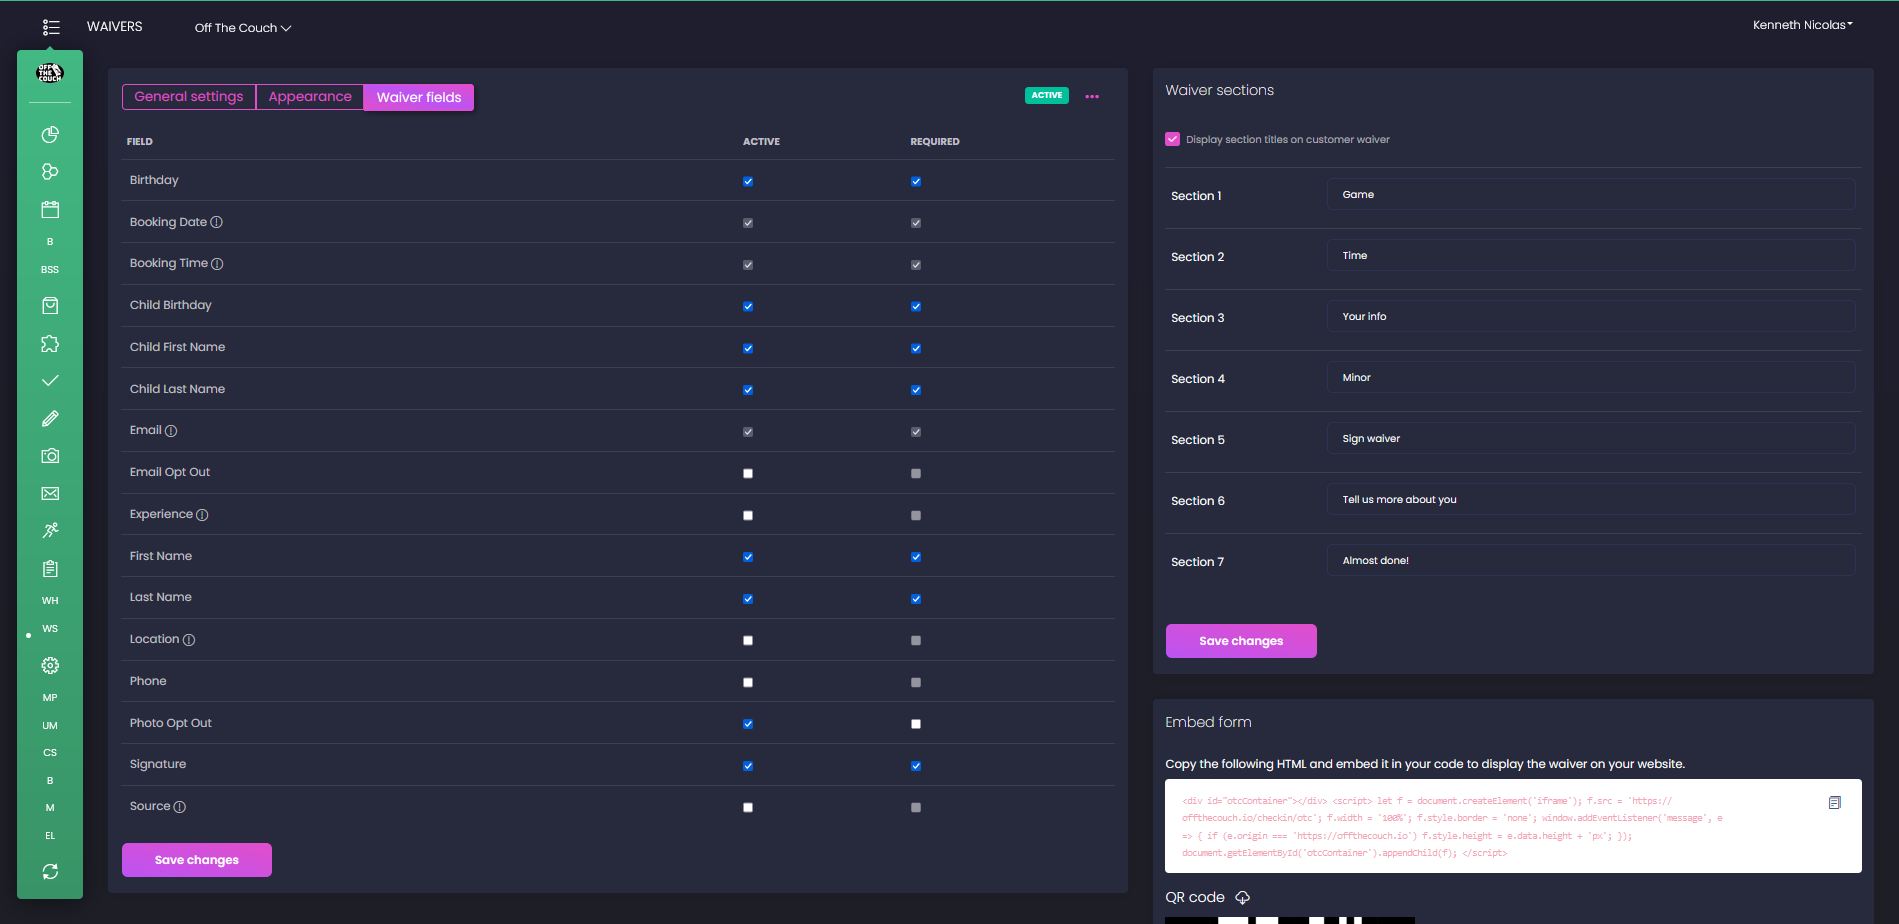Open the camera icon in sidebar

[x=50, y=456]
